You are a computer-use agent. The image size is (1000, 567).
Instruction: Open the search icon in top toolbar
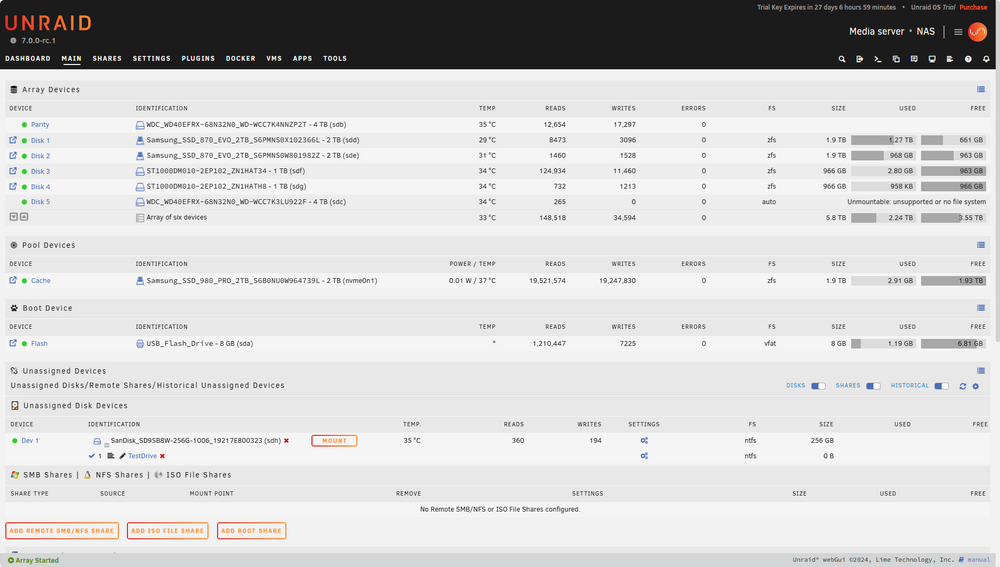click(x=842, y=59)
